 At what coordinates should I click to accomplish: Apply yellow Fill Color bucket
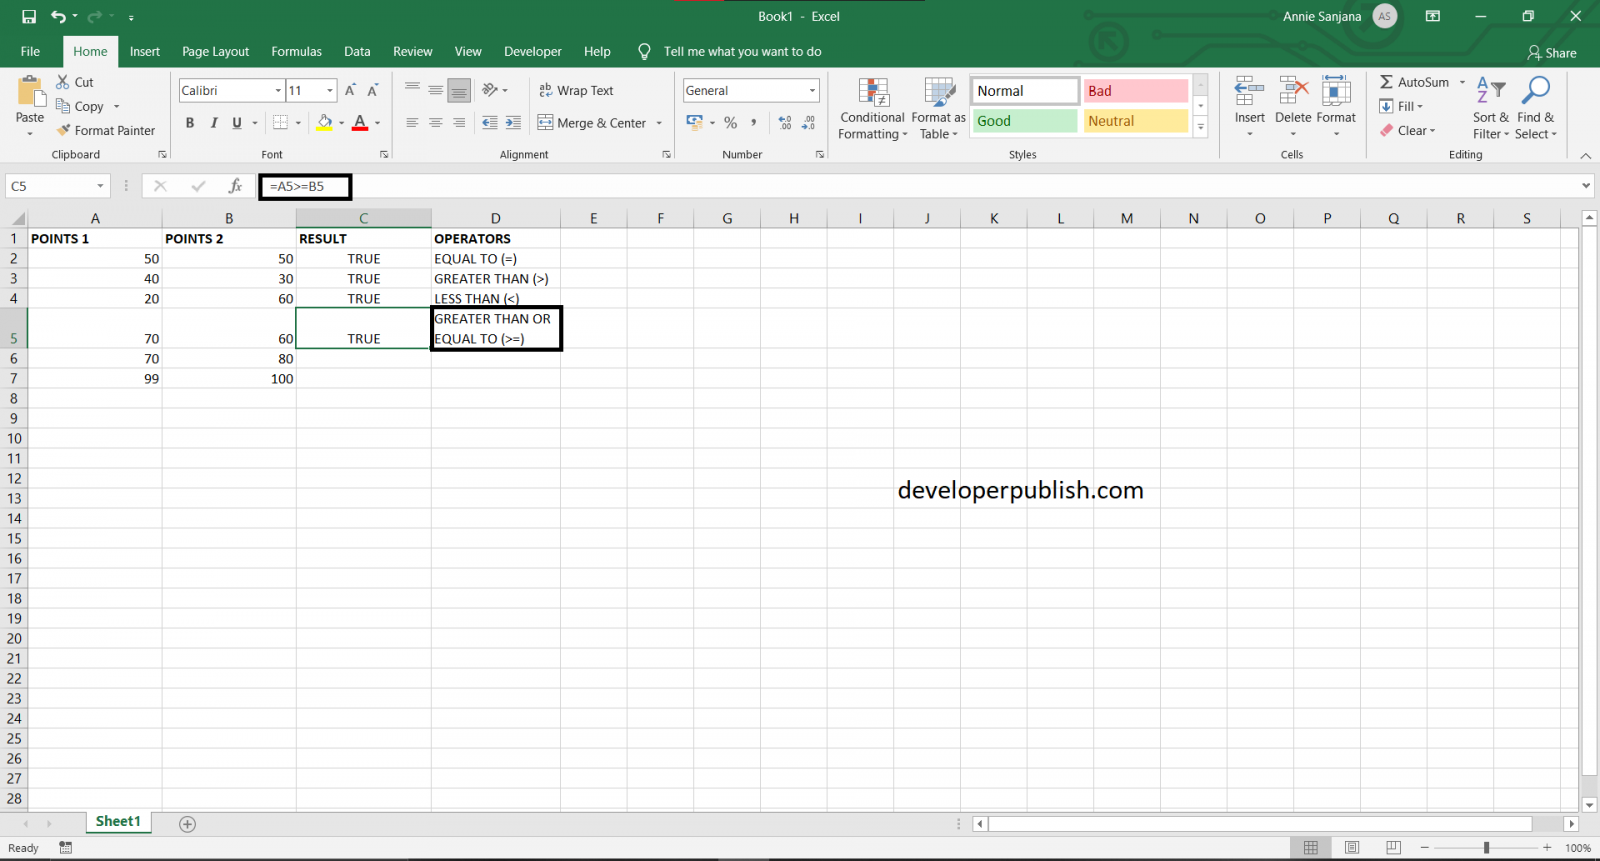tap(324, 123)
